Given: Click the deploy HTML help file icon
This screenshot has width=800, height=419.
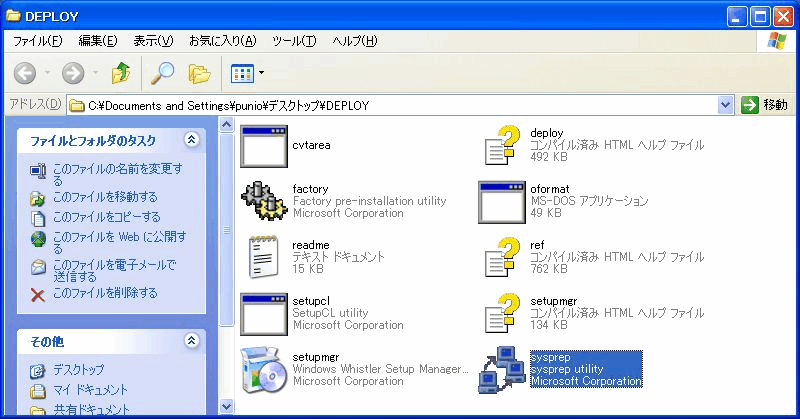Looking at the screenshot, I should 502,146.
